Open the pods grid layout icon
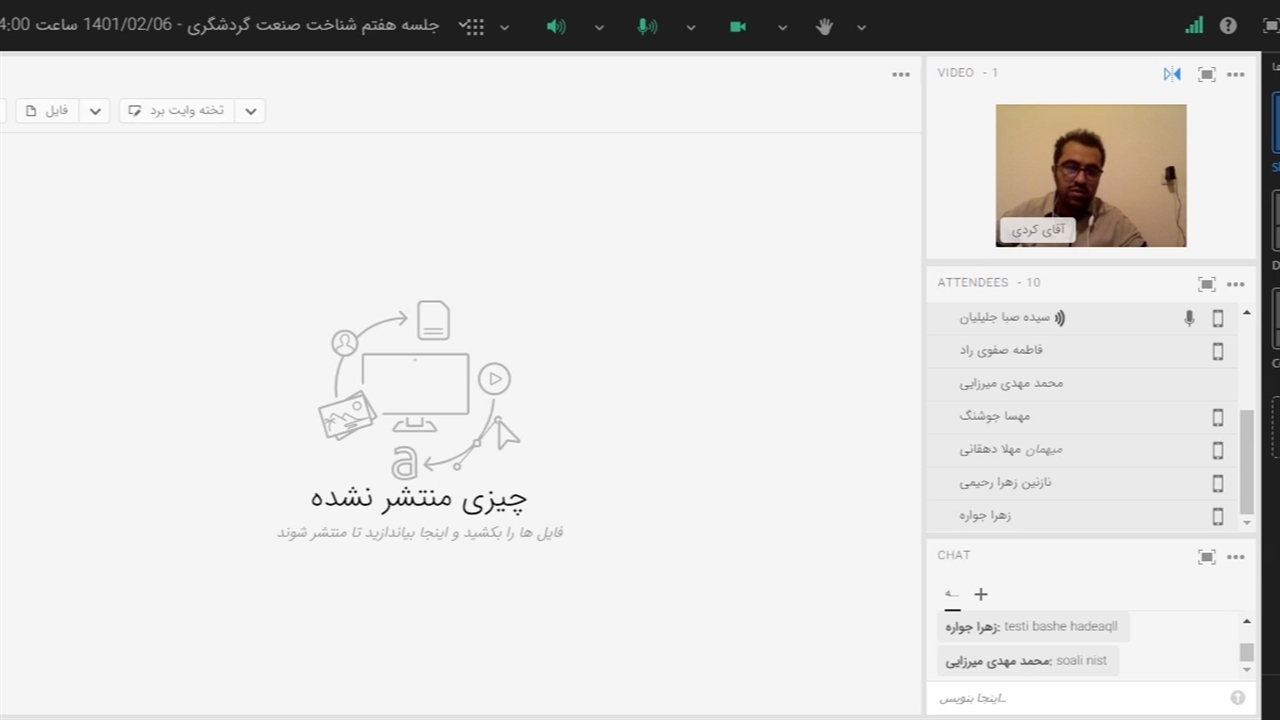 click(x=474, y=27)
